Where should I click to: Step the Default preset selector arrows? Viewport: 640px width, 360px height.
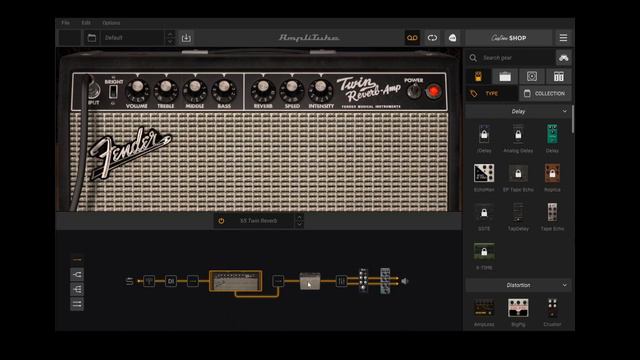coord(170,38)
